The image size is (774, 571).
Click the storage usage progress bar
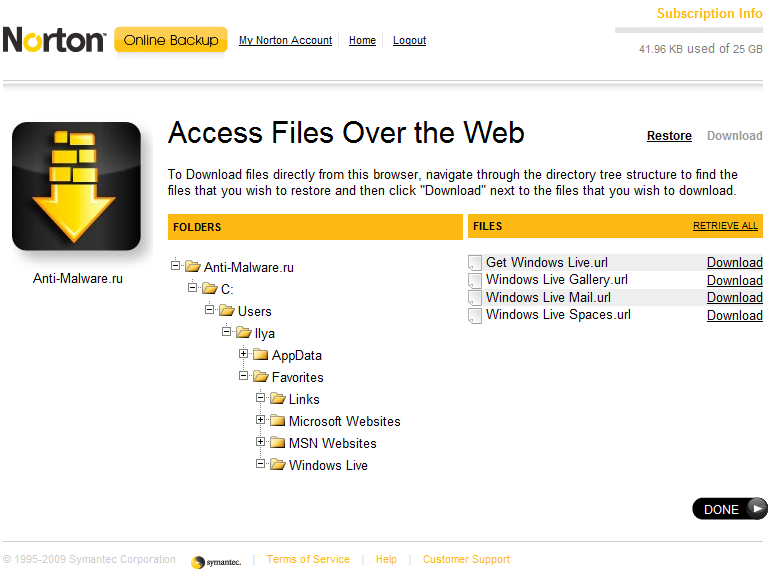tap(689, 30)
